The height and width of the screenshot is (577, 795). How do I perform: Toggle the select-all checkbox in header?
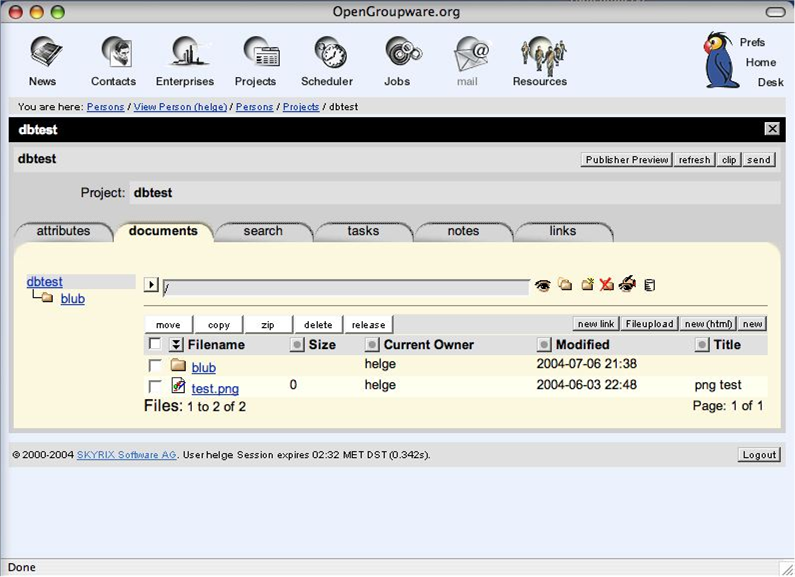(x=154, y=344)
